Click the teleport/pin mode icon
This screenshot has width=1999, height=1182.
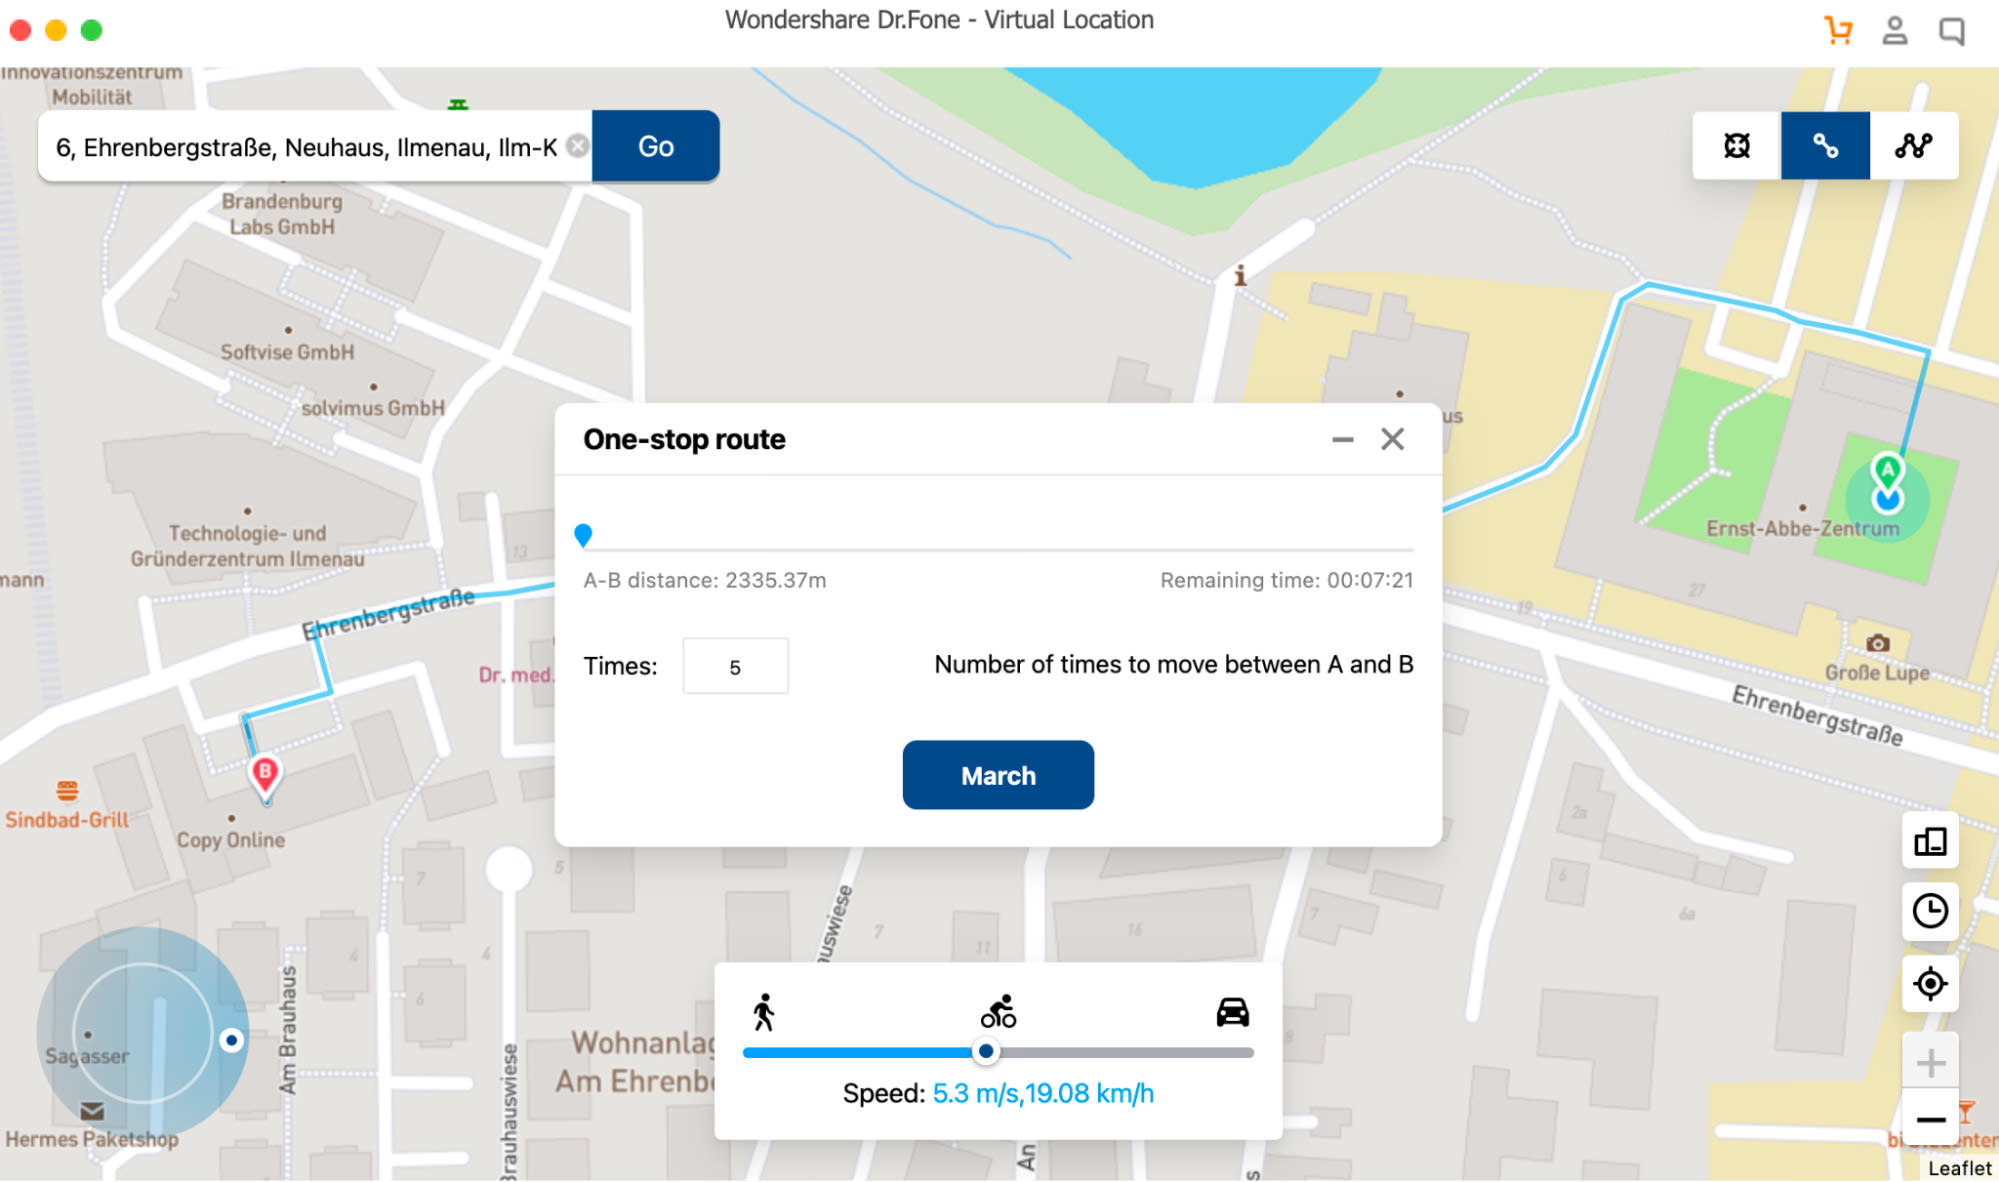tap(1740, 144)
